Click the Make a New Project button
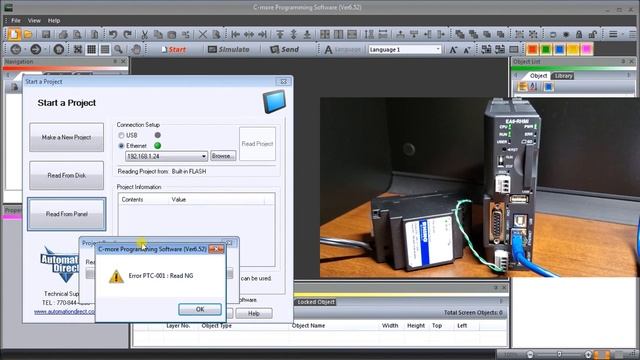This screenshot has width=640, height=360. coord(67,138)
